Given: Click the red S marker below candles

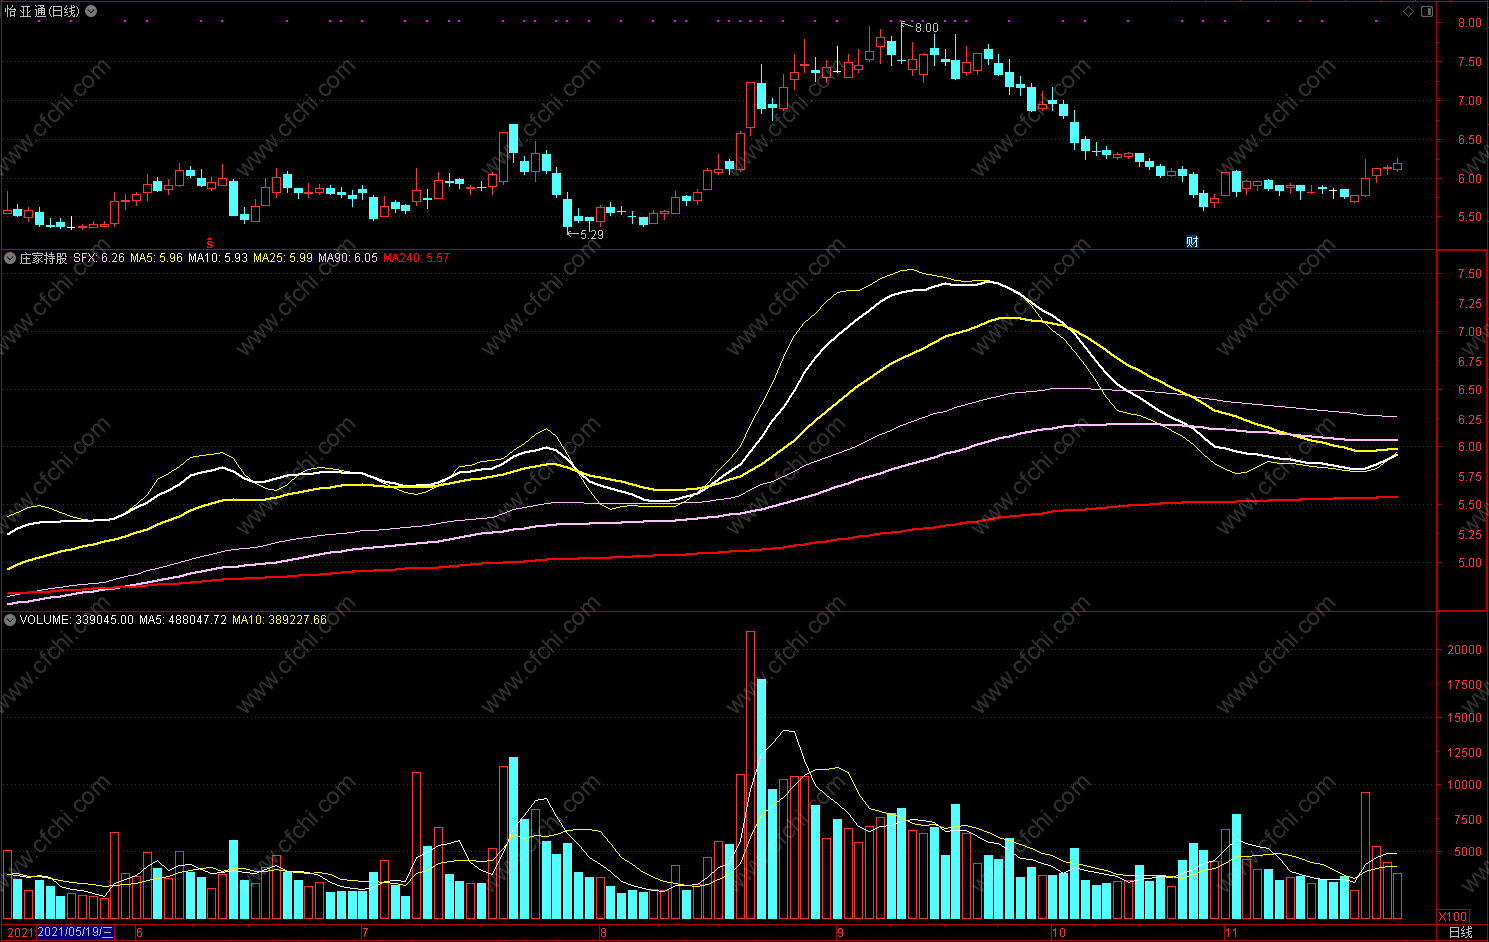Looking at the screenshot, I should 210,243.
